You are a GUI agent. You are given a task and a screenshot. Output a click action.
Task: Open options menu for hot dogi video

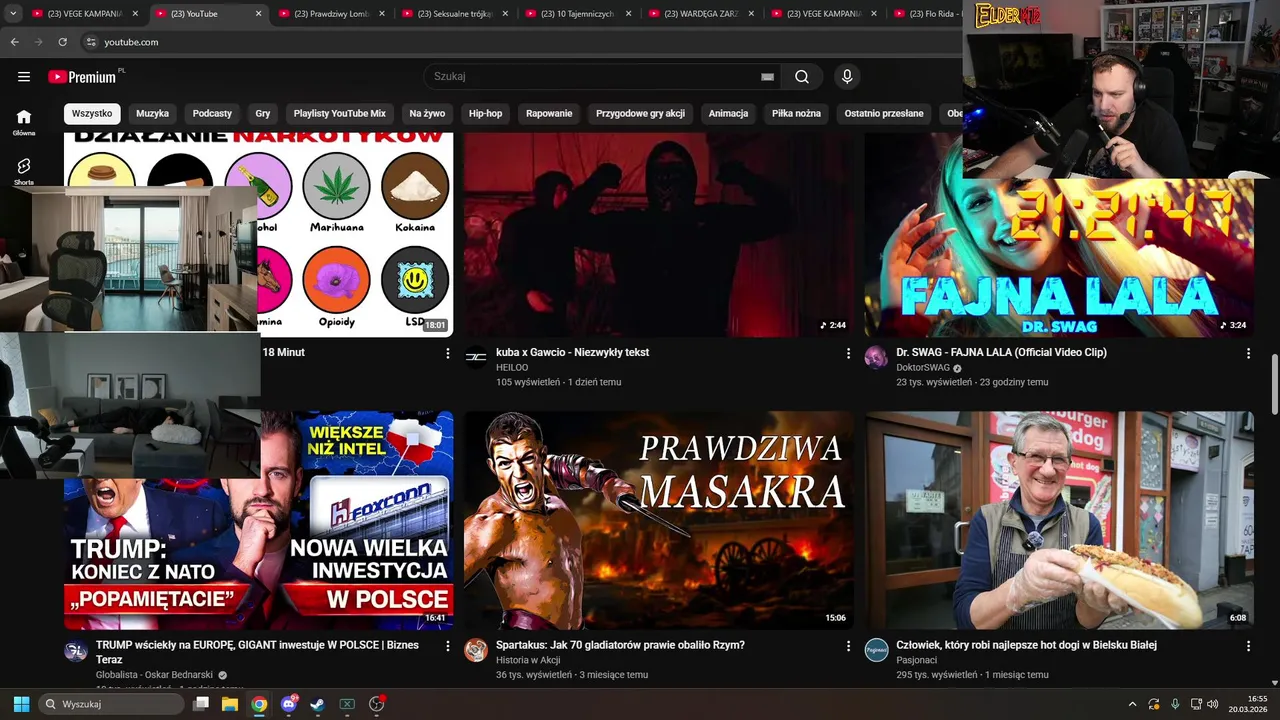(1248, 646)
